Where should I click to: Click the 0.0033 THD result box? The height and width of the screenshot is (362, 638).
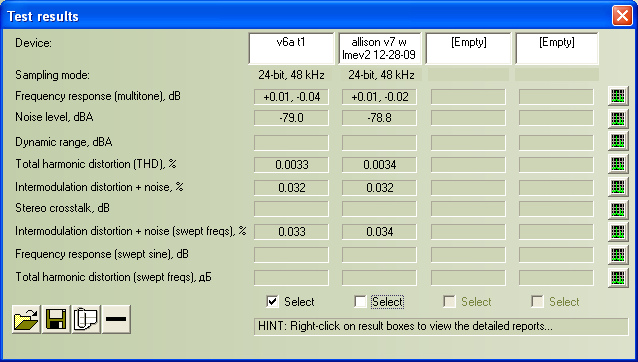tap(291, 165)
